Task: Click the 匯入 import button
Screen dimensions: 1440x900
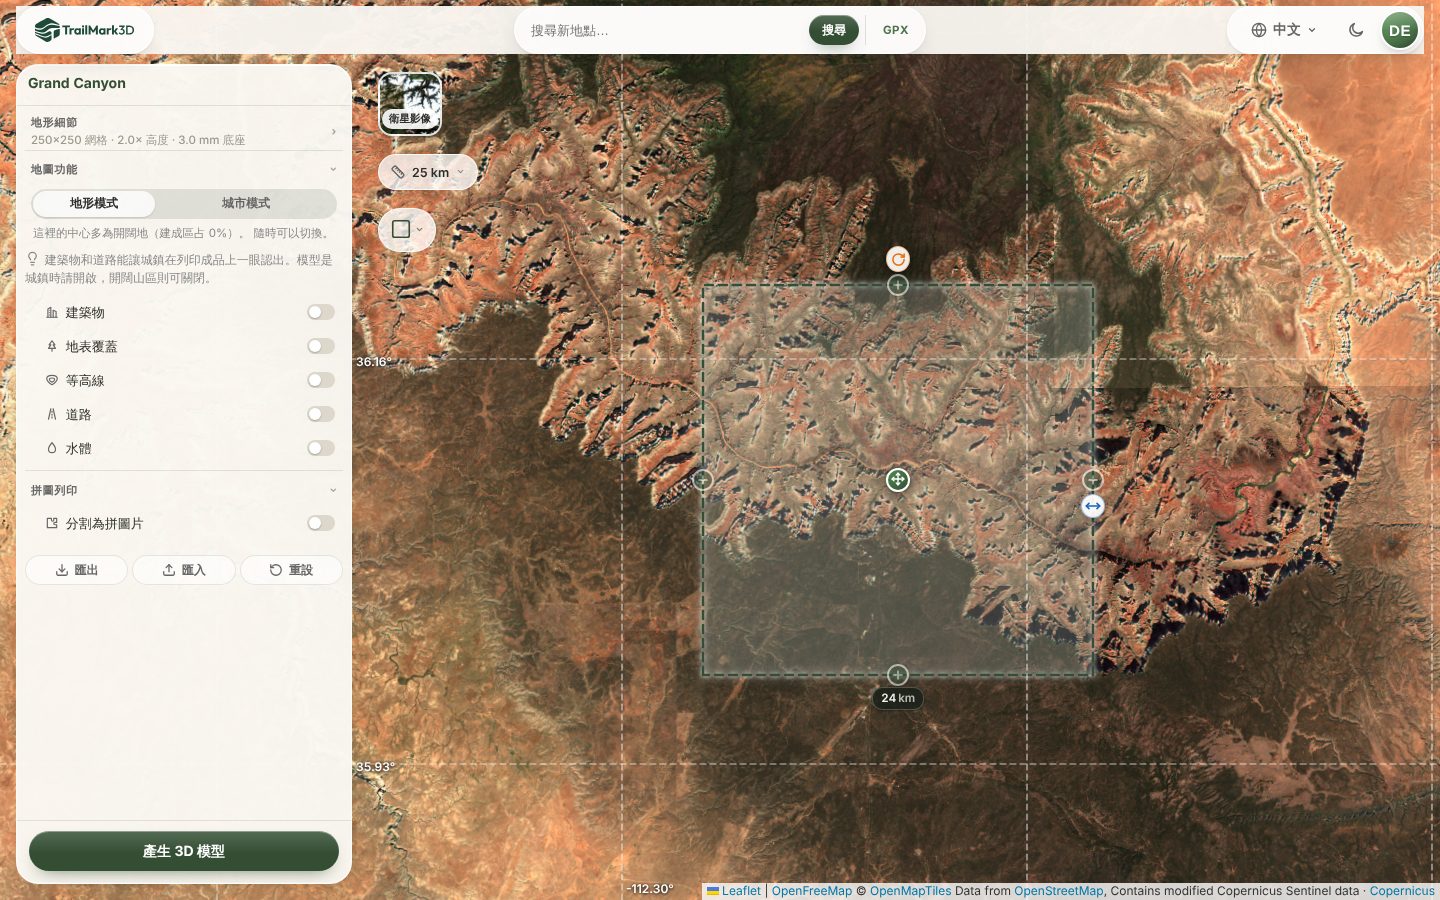Action: 184,570
